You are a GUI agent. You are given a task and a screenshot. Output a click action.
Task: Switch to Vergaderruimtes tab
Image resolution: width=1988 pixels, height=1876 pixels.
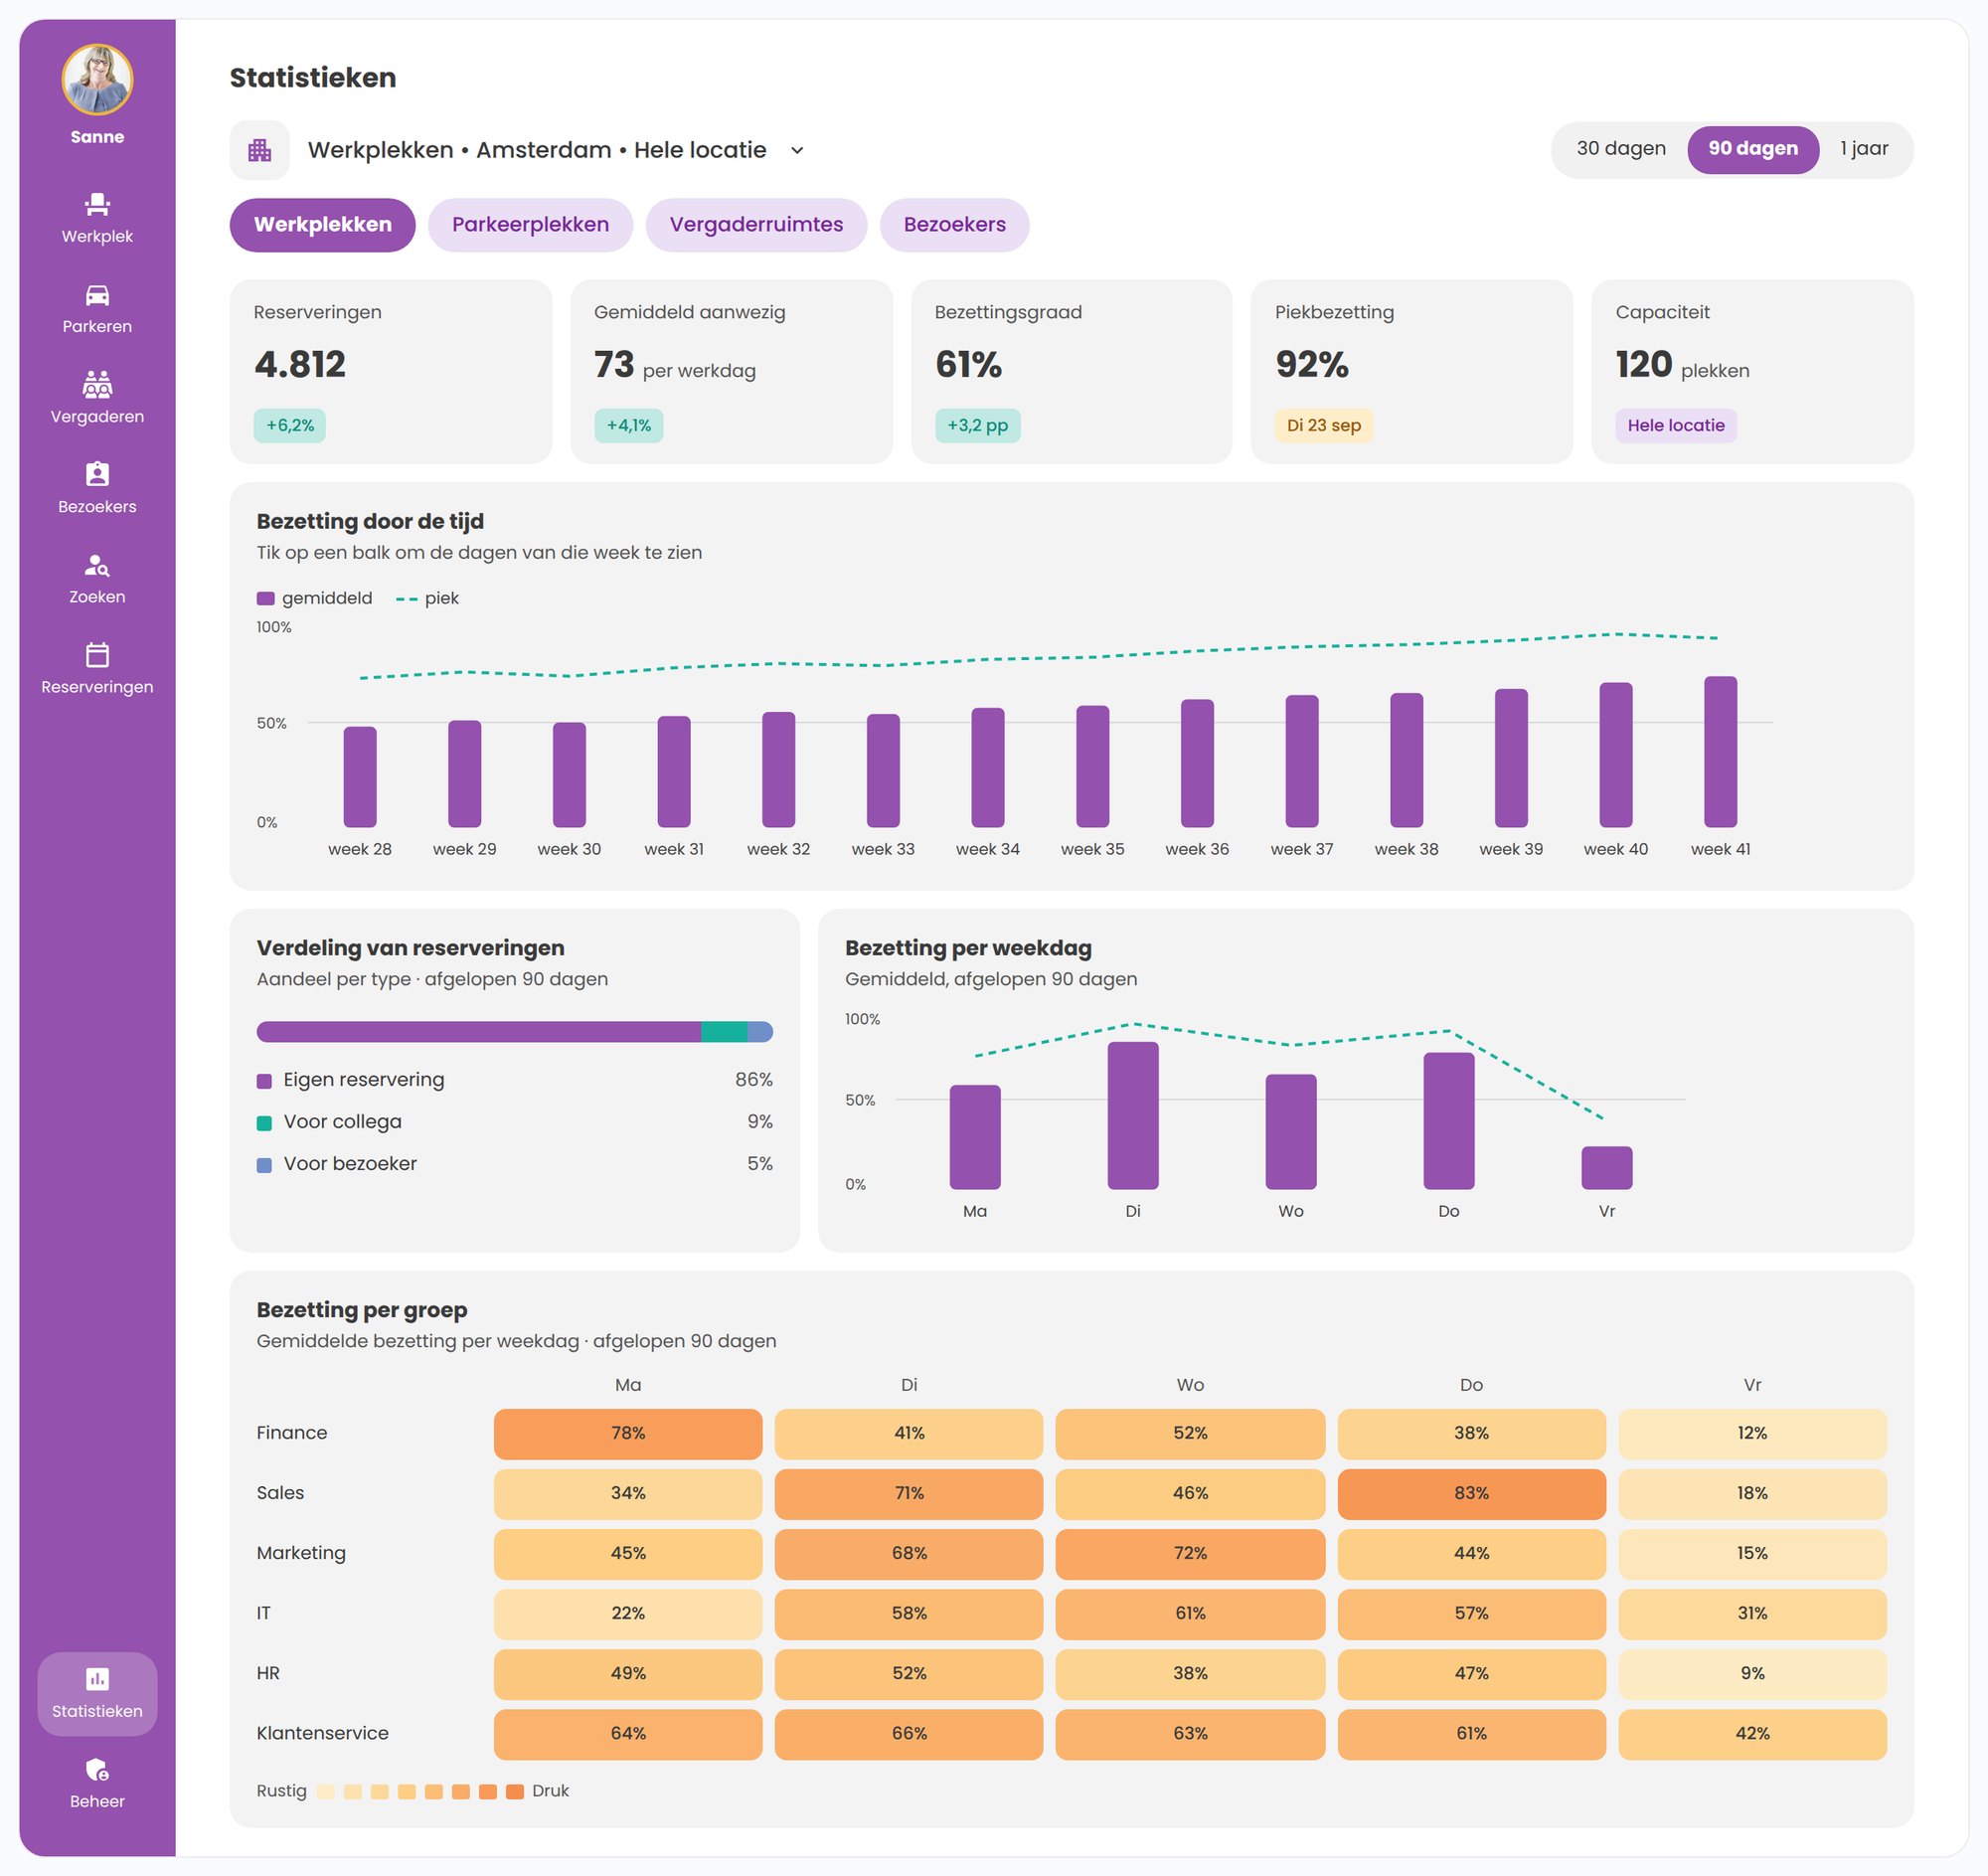click(756, 225)
